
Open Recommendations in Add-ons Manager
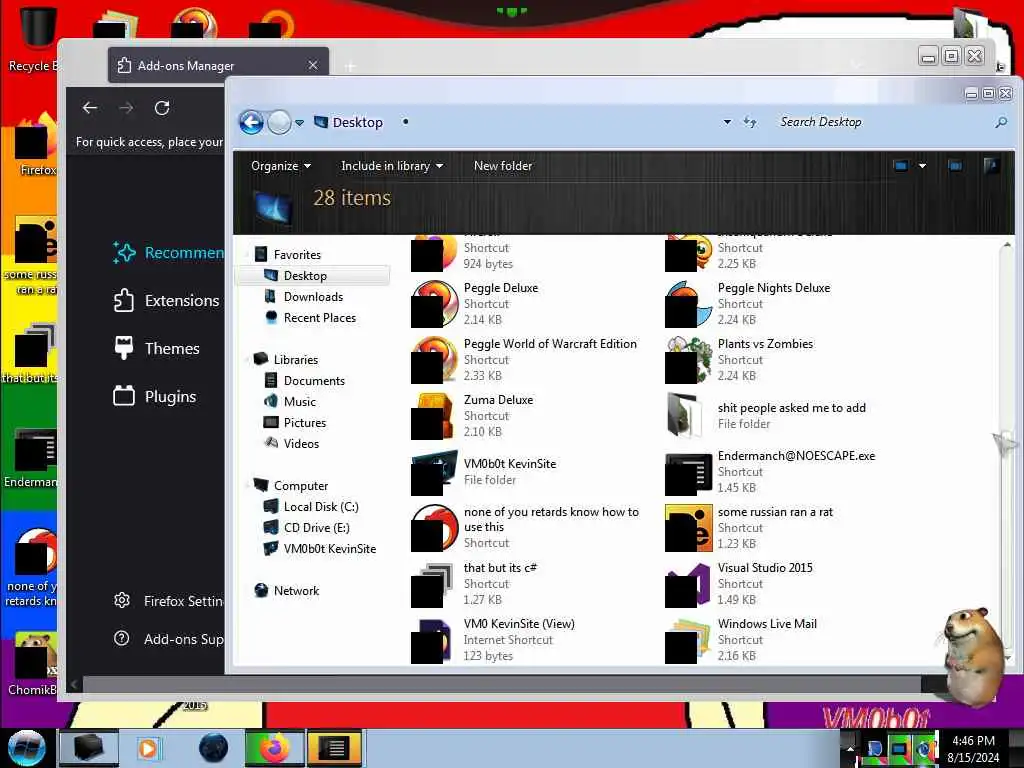point(168,253)
